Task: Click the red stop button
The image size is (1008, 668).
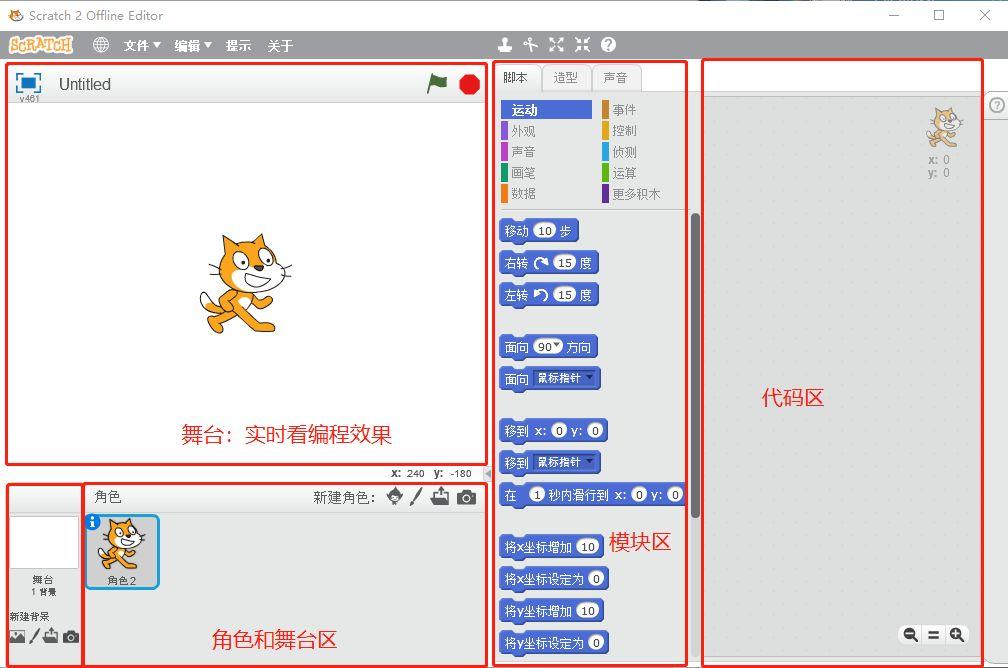Action: [469, 84]
